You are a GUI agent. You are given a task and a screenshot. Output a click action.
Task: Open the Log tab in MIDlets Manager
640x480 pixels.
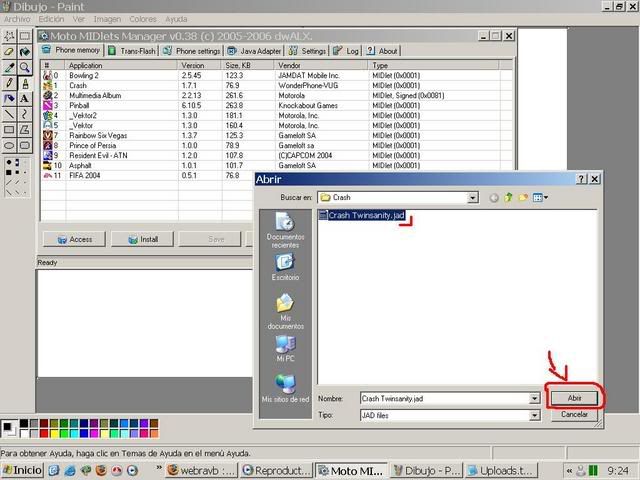pos(346,51)
